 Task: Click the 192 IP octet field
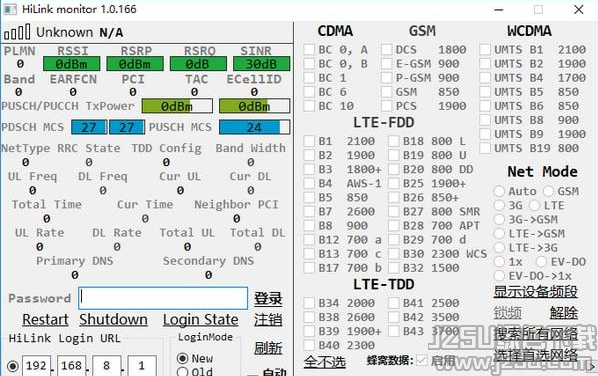tap(36, 366)
